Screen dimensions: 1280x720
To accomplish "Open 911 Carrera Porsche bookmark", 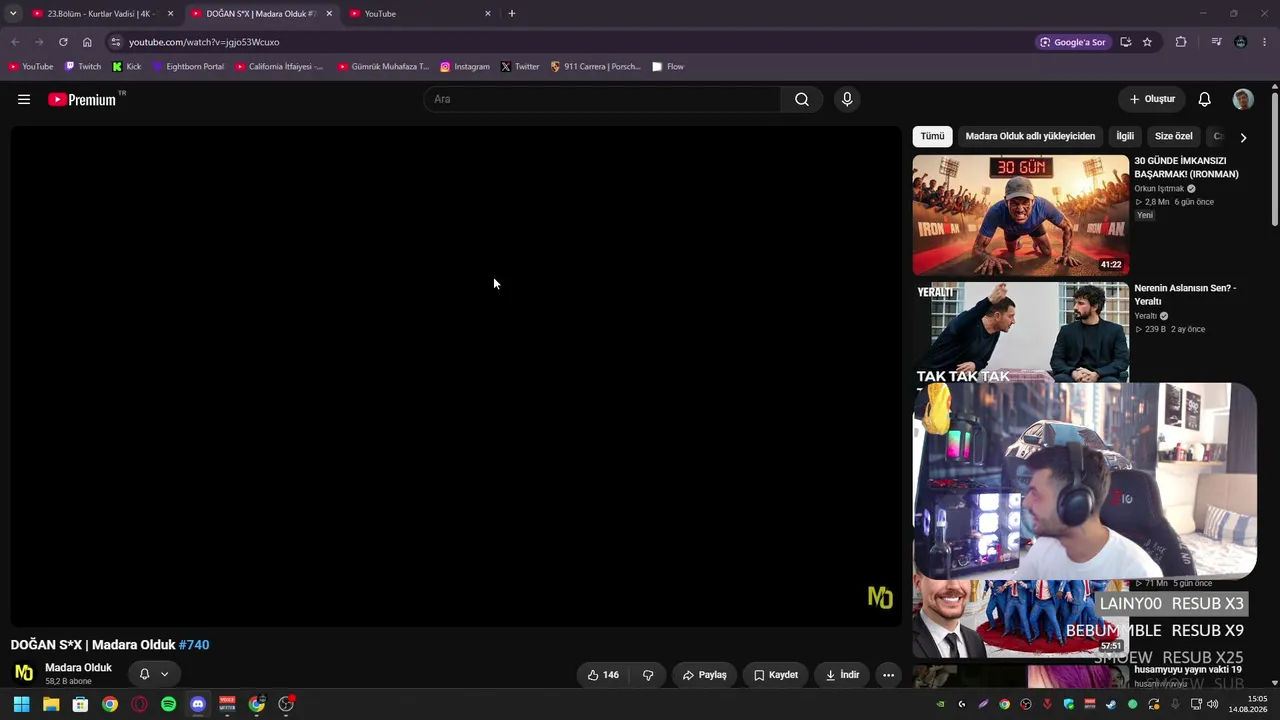I will (595, 67).
